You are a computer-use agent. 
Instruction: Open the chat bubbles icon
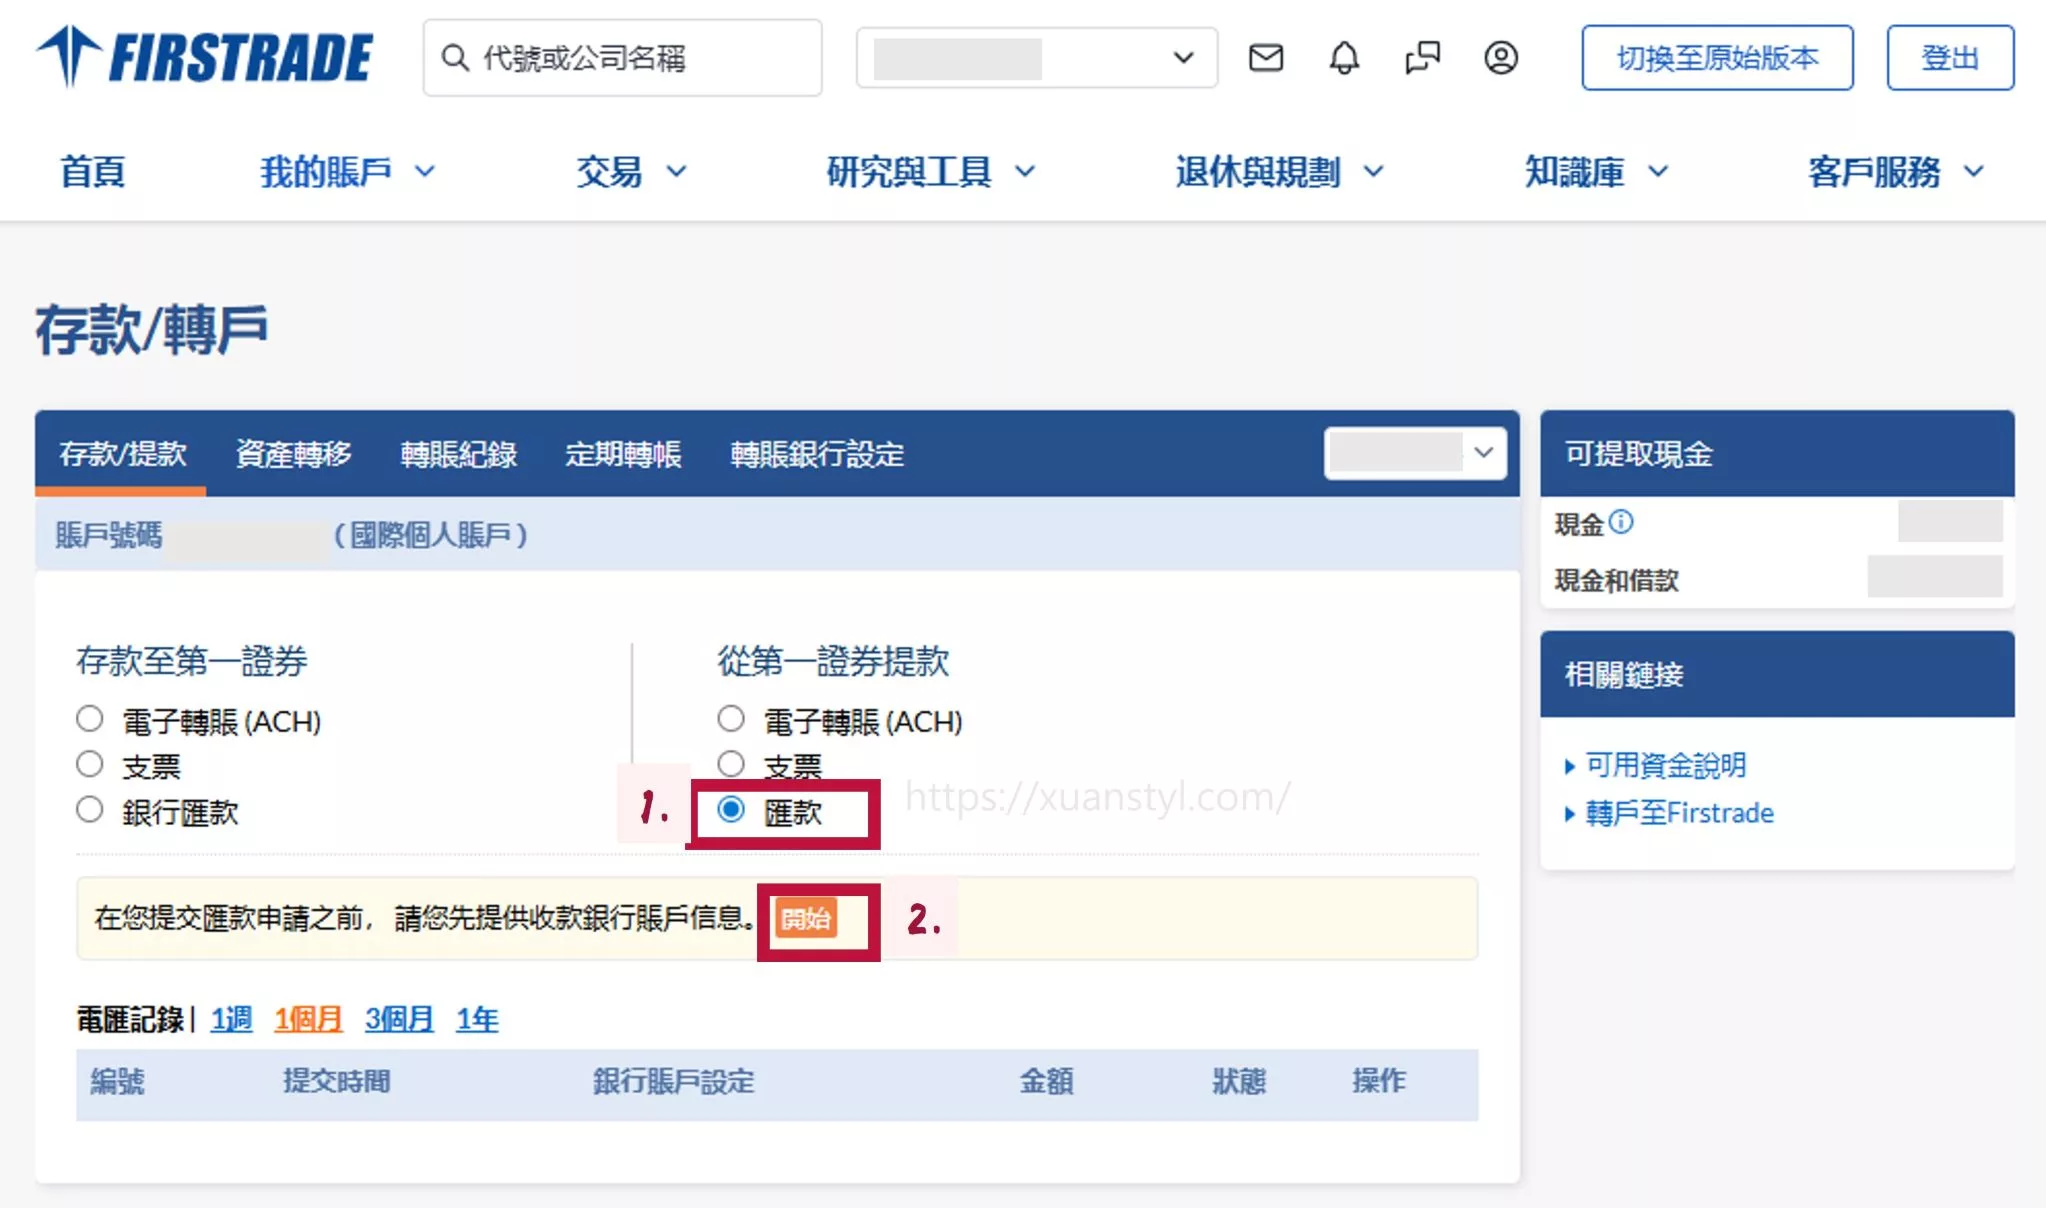pos(1422,58)
